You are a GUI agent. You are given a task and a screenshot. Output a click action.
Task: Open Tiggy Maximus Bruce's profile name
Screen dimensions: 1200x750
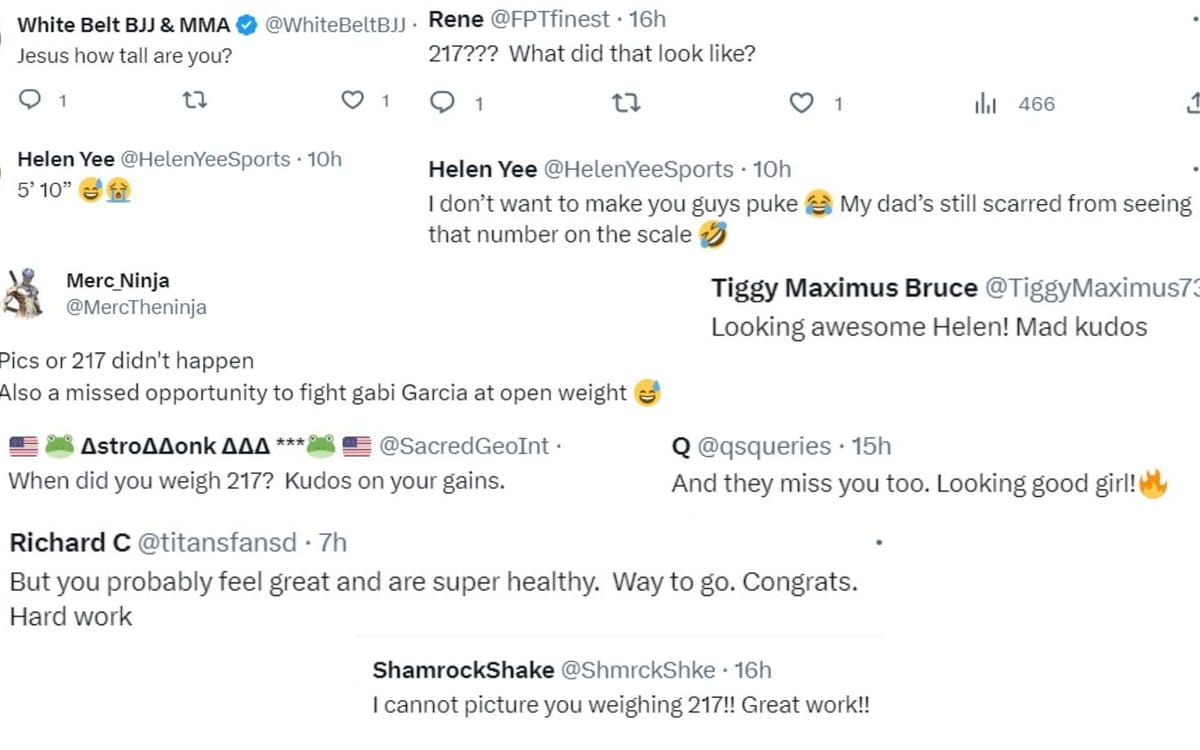pyautogui.click(x=844, y=289)
